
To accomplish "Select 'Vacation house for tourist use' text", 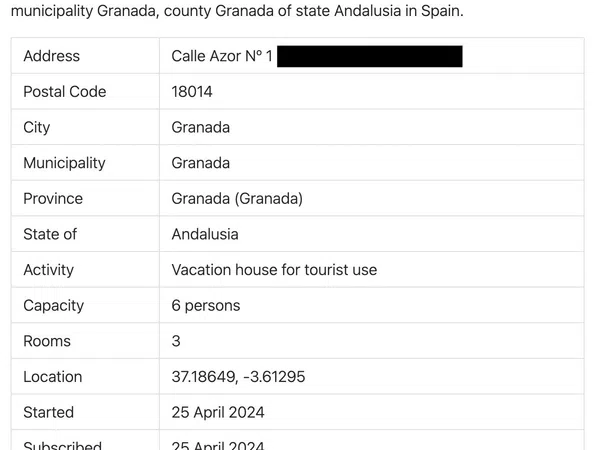I will point(274,270).
